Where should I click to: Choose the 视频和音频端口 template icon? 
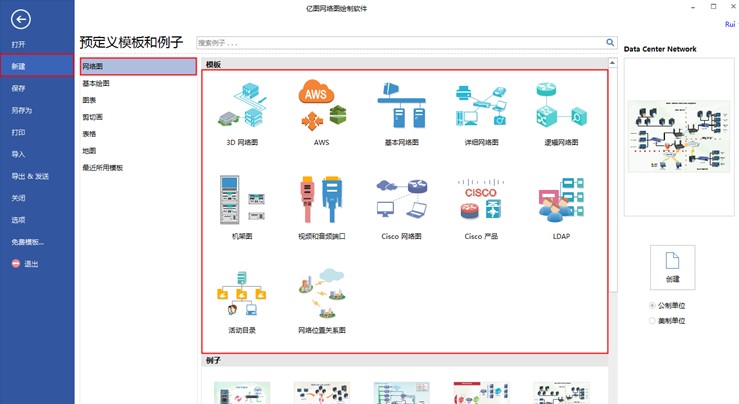click(322, 199)
